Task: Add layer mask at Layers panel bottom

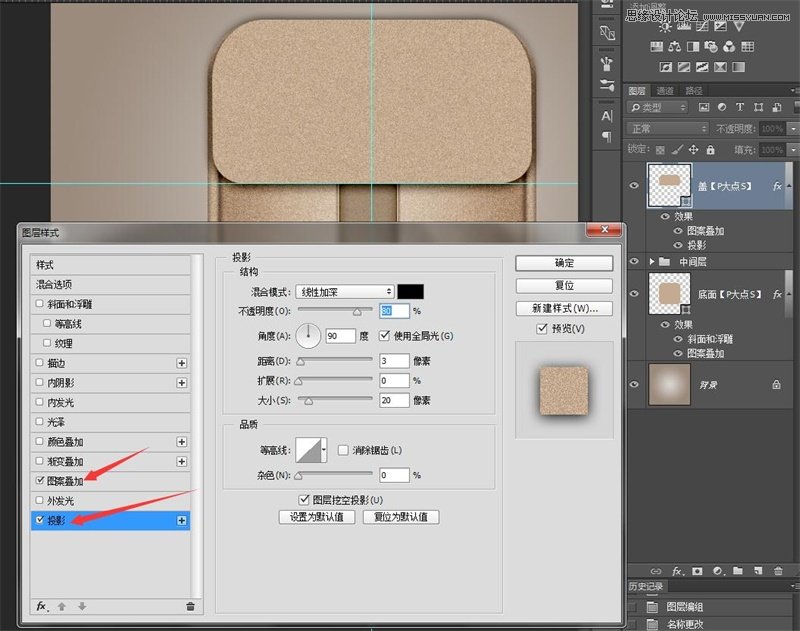Action: point(697,571)
